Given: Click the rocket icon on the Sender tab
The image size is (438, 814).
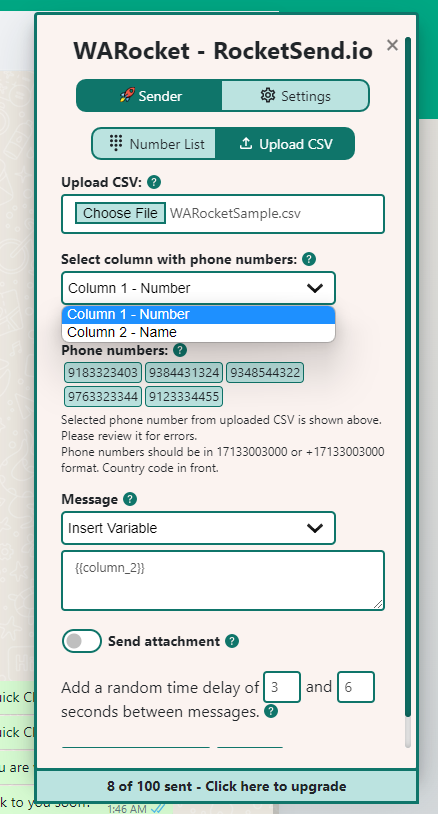Looking at the screenshot, I should click(127, 96).
